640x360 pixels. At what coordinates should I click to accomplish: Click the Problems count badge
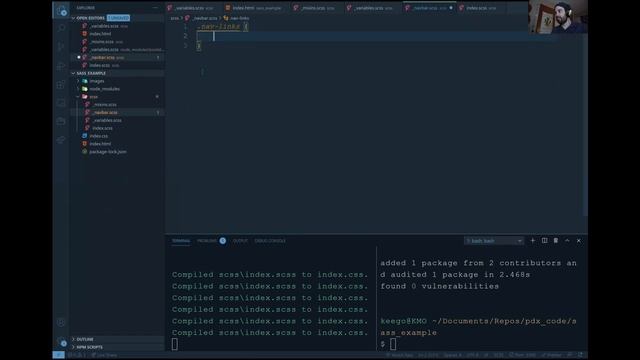222,241
